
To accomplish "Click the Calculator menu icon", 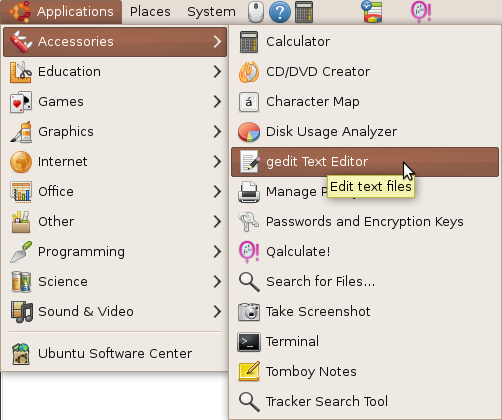I will coord(249,42).
